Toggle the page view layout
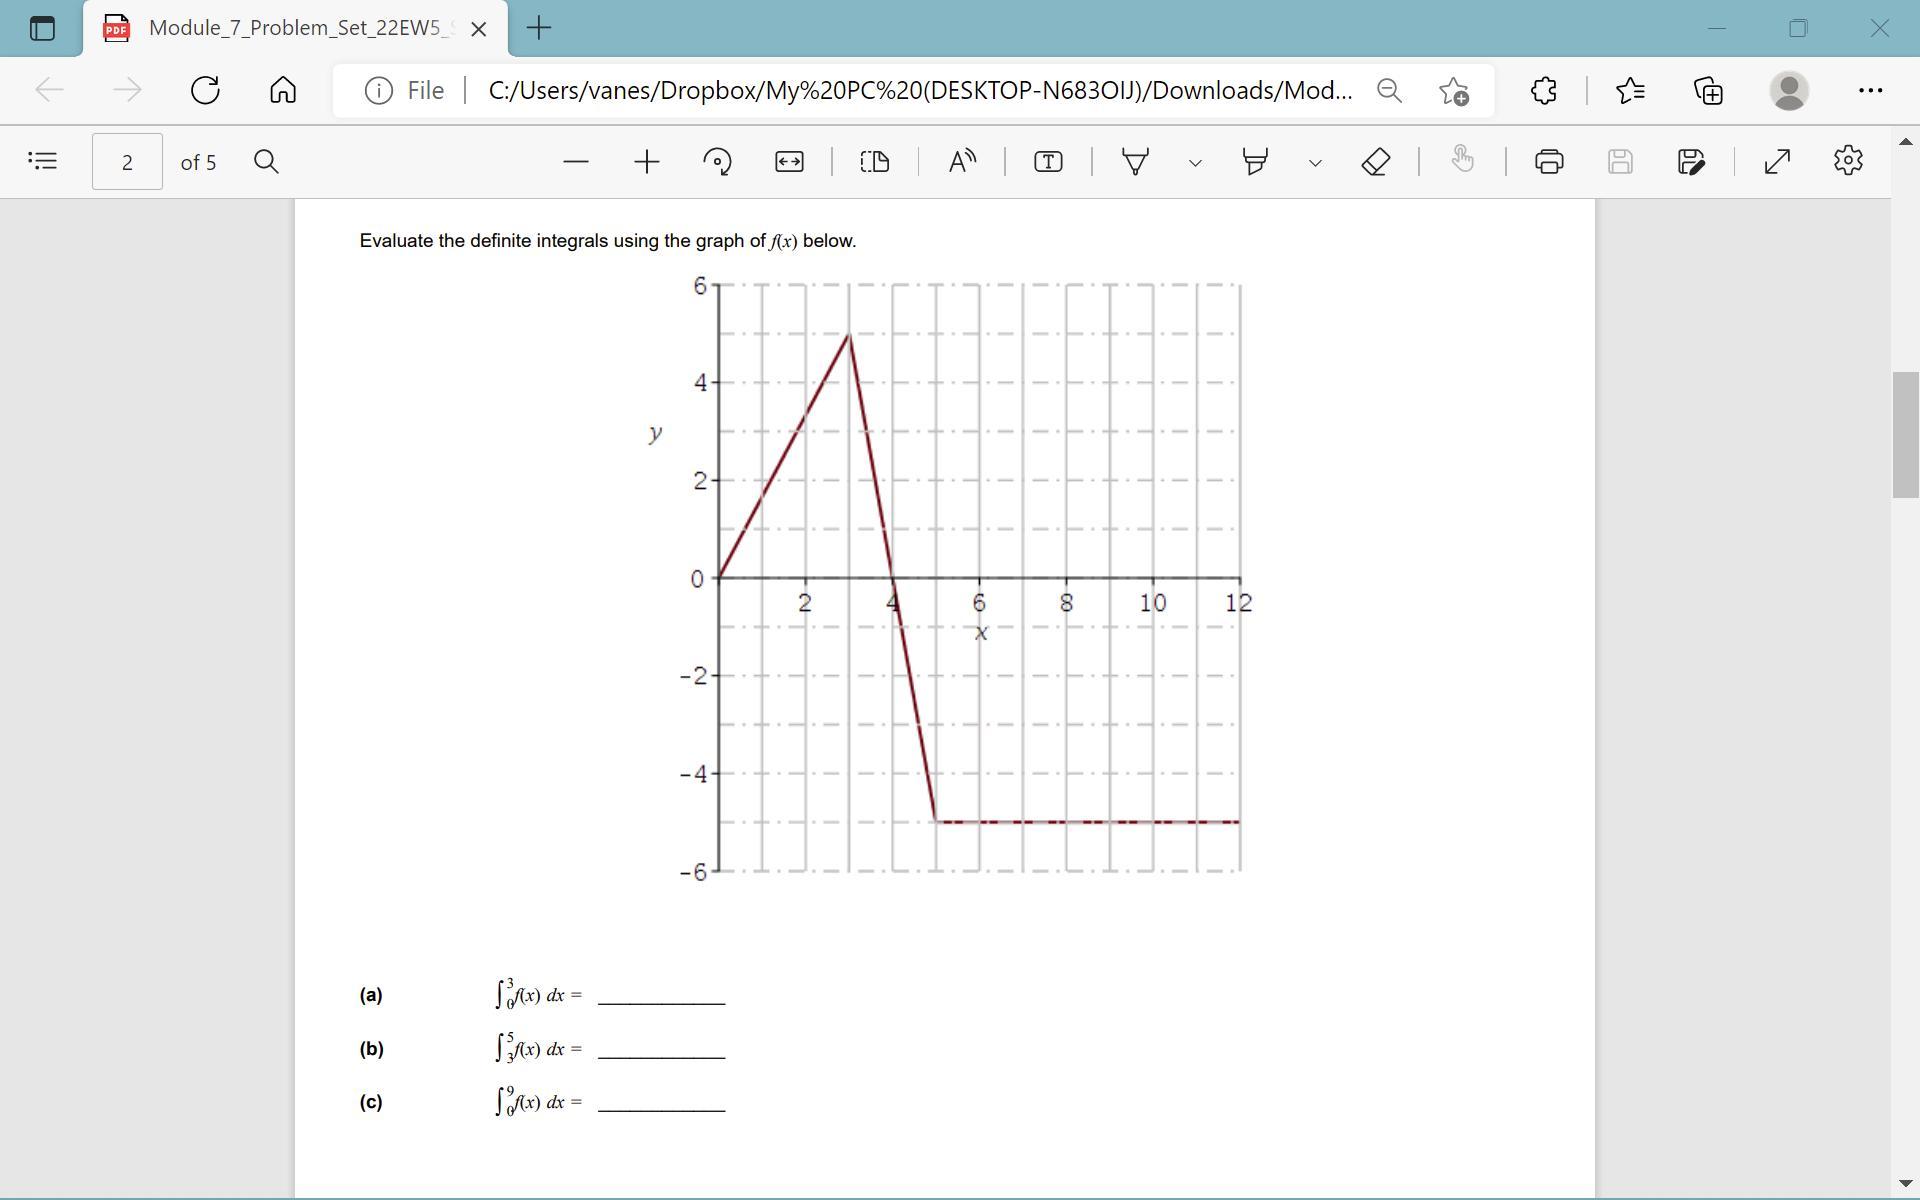The width and height of the screenshot is (1920, 1200). [x=875, y=161]
